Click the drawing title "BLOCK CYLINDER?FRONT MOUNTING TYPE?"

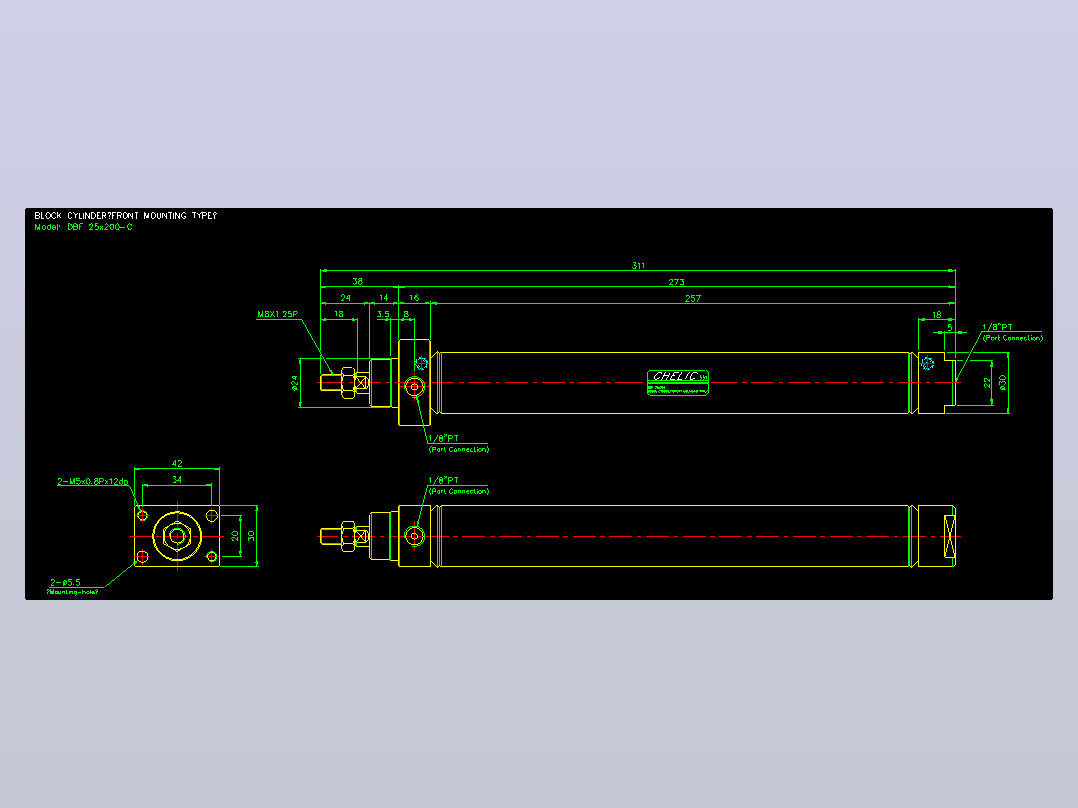(x=126, y=215)
